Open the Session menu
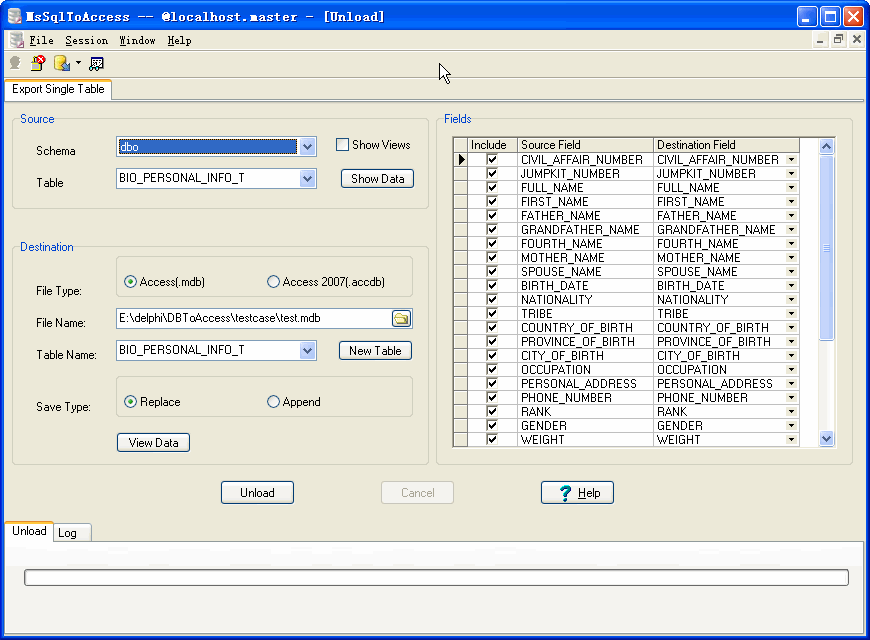The image size is (870, 640). click(x=87, y=41)
